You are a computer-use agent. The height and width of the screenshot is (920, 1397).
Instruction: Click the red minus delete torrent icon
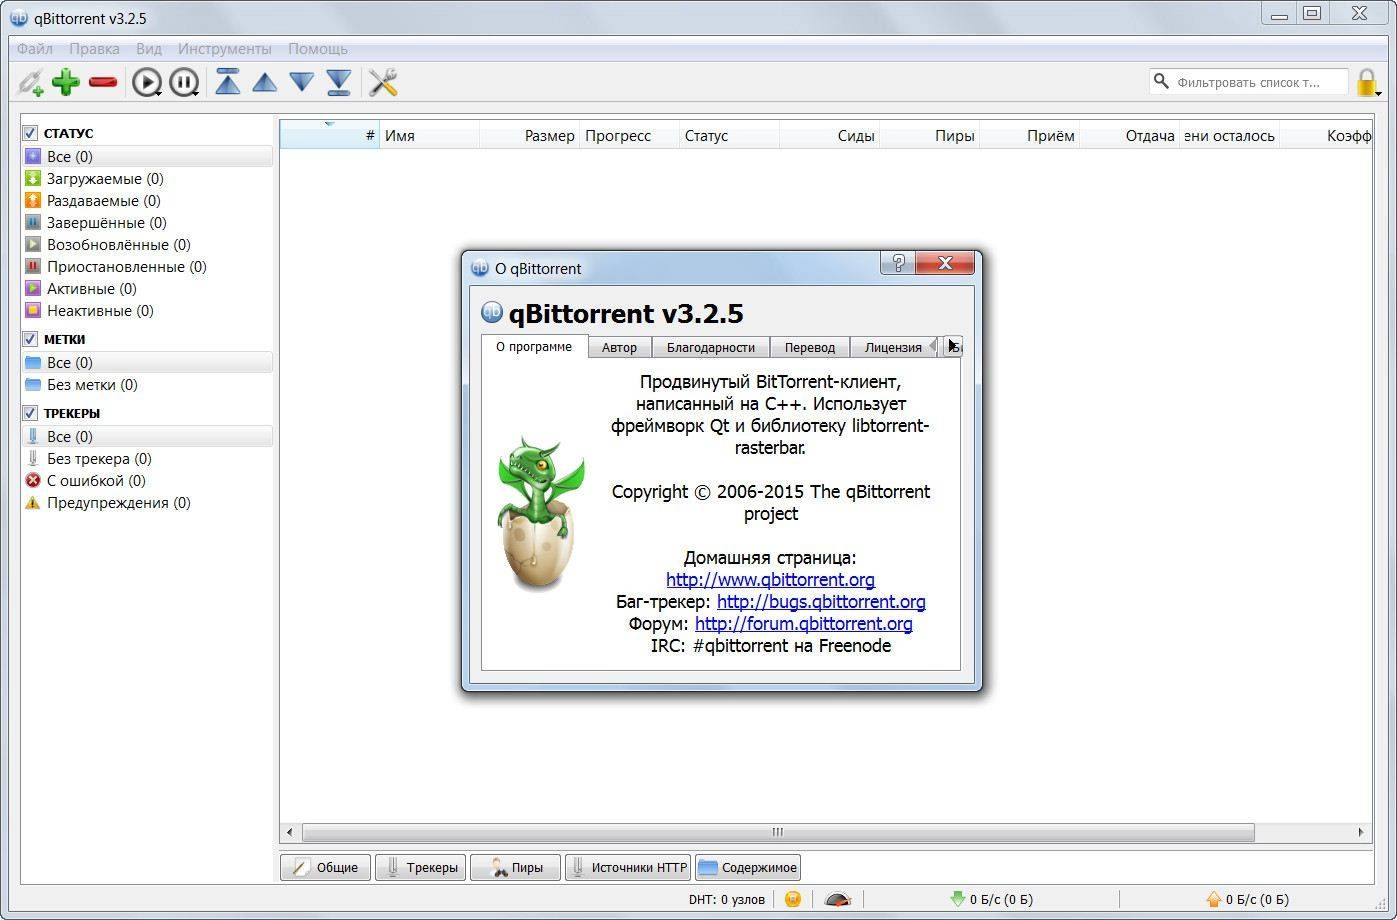(x=103, y=82)
